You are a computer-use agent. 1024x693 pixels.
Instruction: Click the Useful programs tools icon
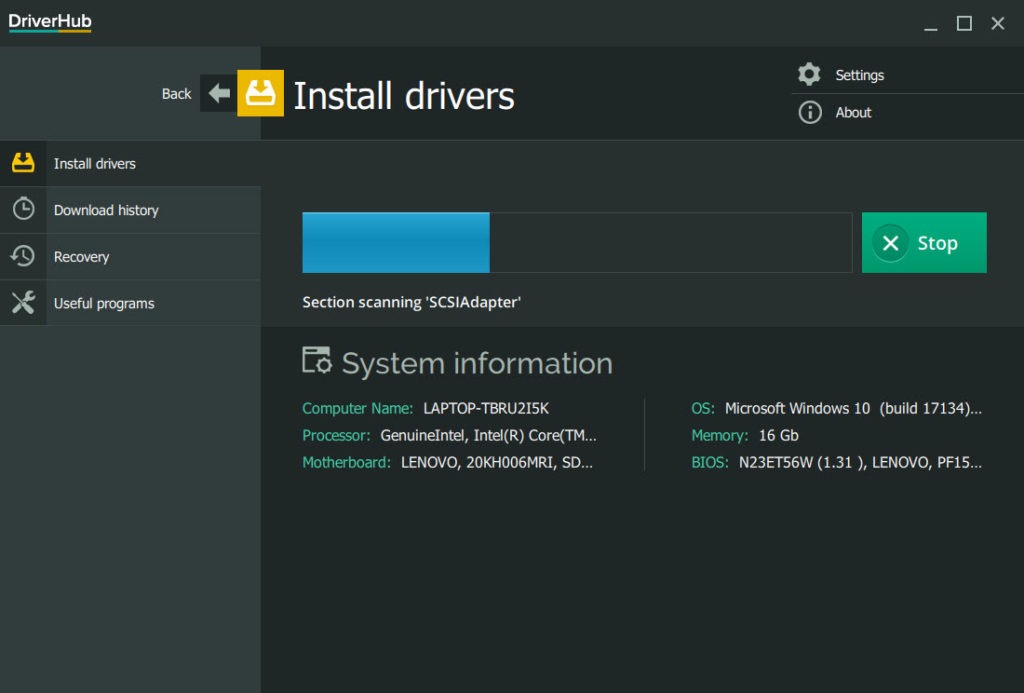[23, 302]
